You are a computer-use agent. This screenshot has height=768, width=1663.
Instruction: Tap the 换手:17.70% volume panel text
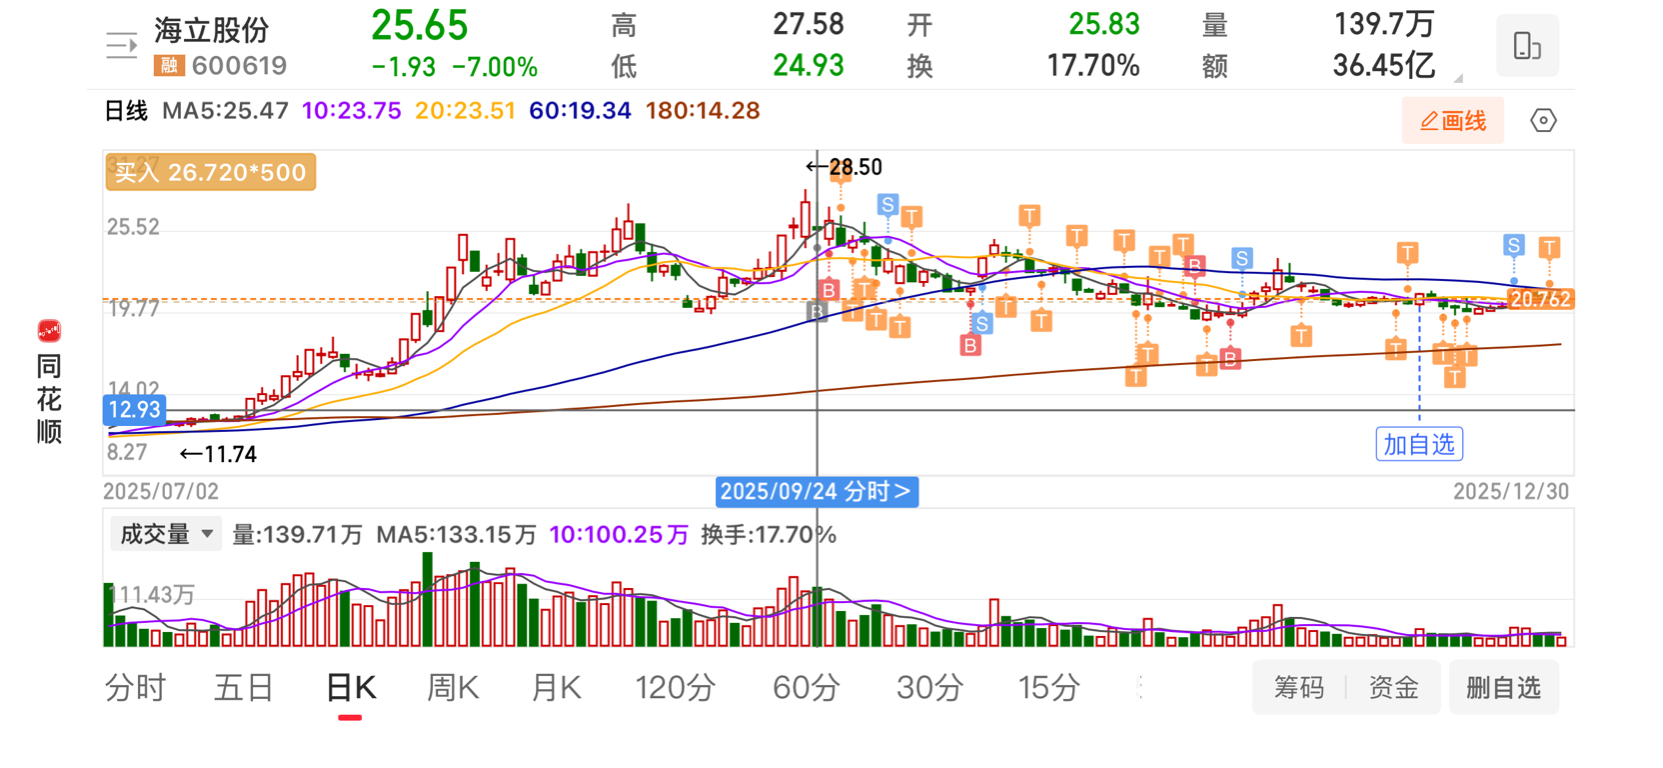pyautogui.click(x=768, y=535)
